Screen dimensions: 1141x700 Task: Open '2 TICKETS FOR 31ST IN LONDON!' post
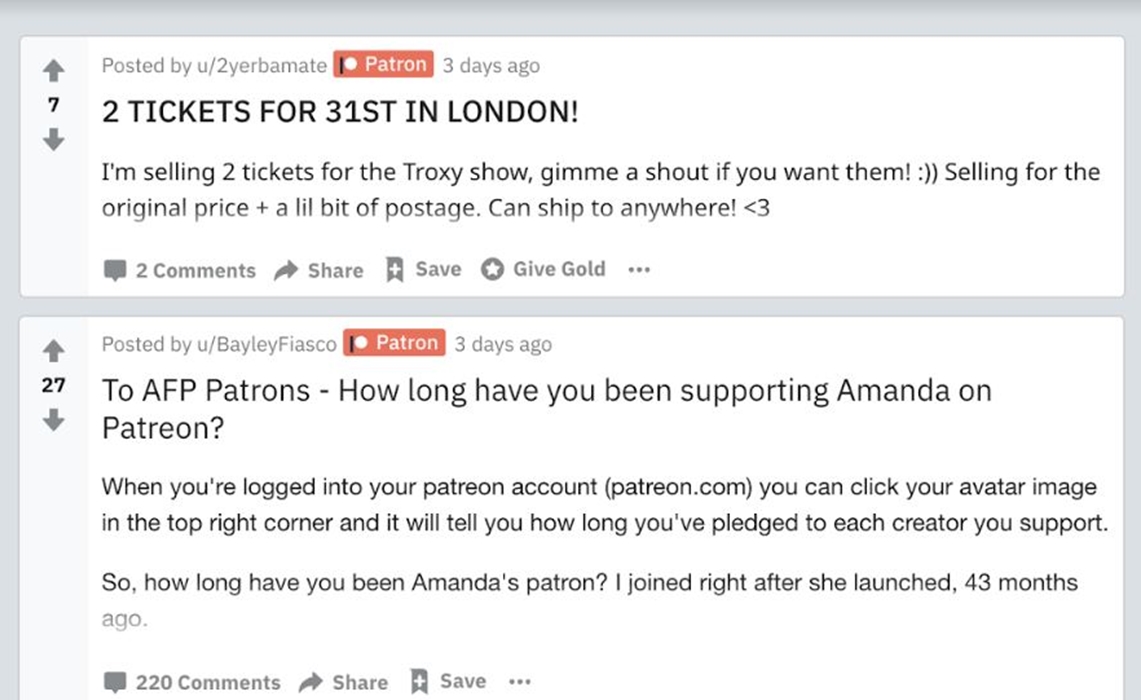coord(340,112)
